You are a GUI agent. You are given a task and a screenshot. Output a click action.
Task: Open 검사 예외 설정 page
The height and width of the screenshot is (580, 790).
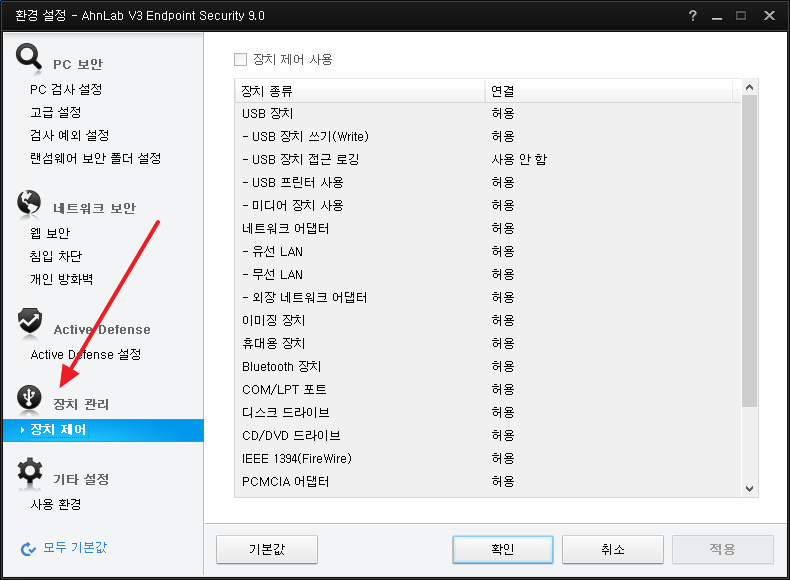click(x=70, y=135)
